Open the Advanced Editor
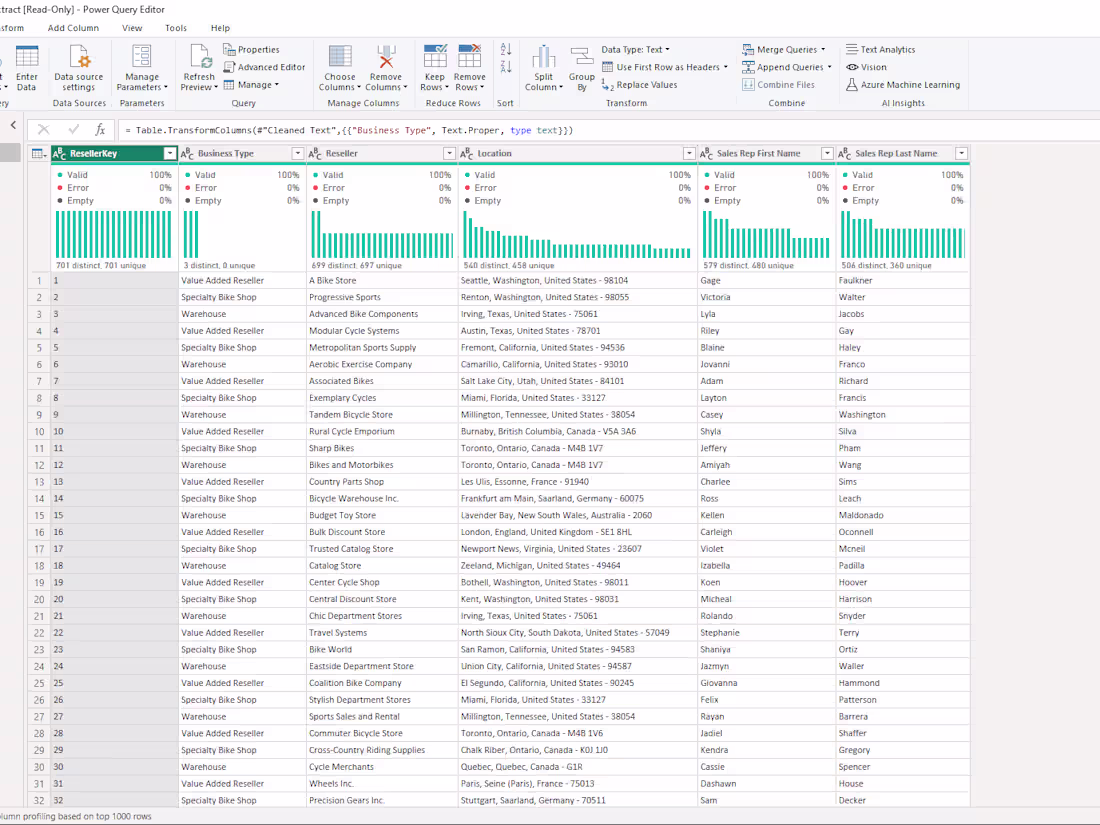The image size is (1100, 825). pos(265,65)
